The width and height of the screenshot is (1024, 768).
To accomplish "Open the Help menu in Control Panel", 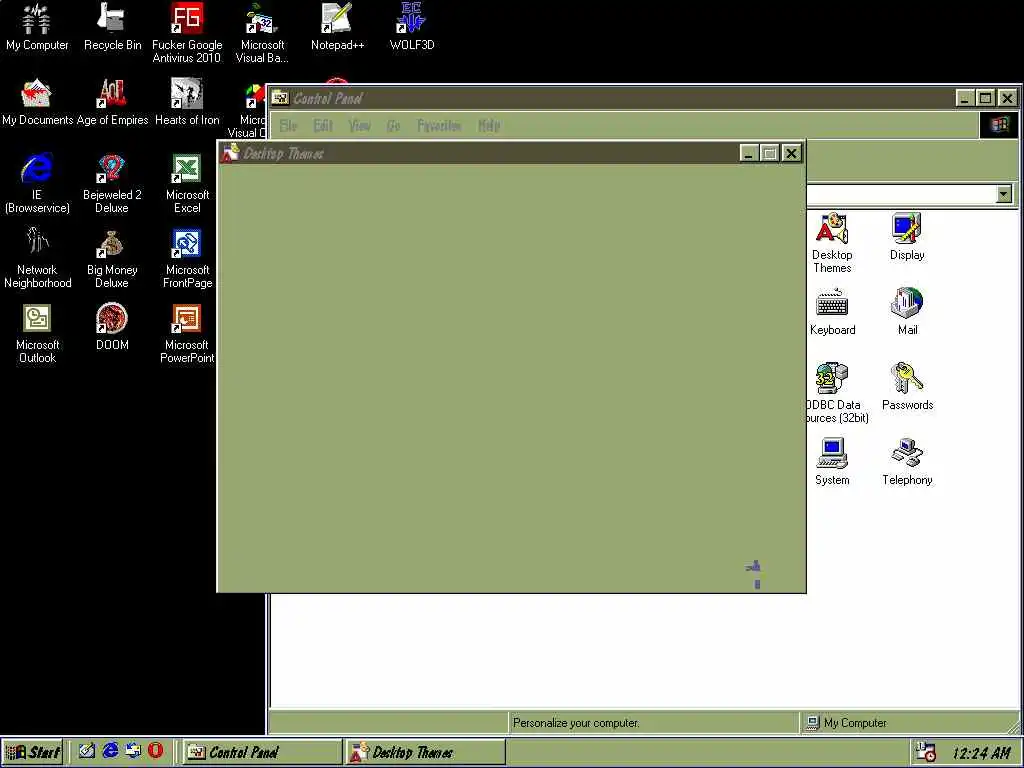I will (x=488, y=125).
